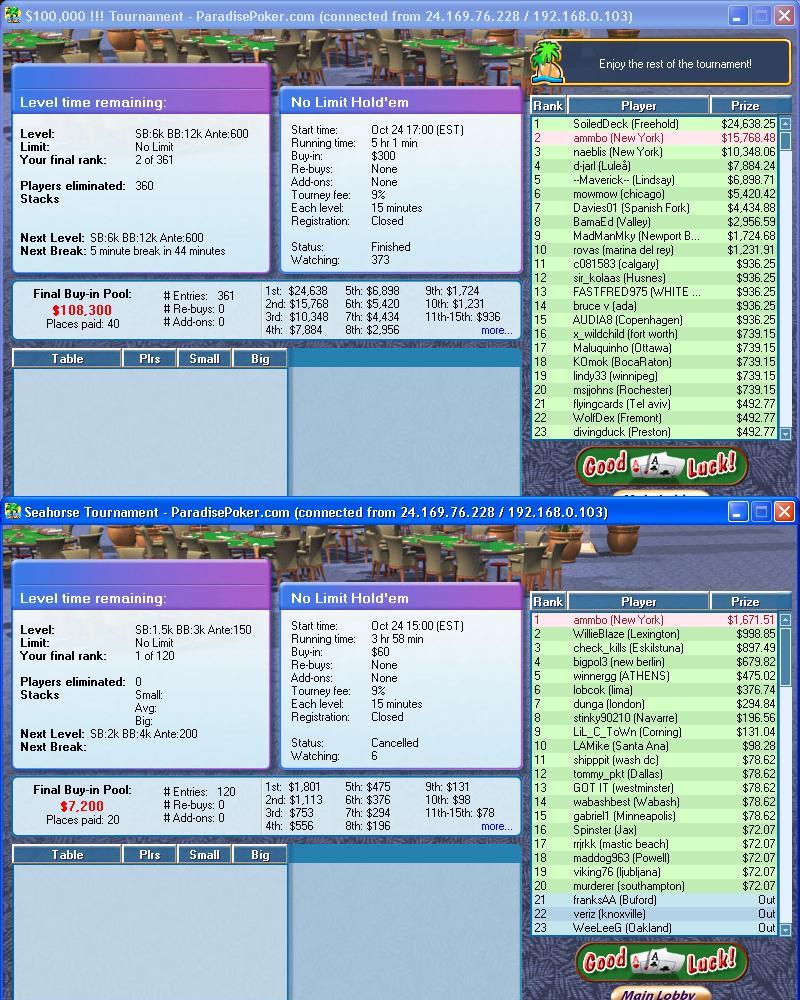Click $108,300 Final Buy-in Pool amount

(x=82, y=310)
